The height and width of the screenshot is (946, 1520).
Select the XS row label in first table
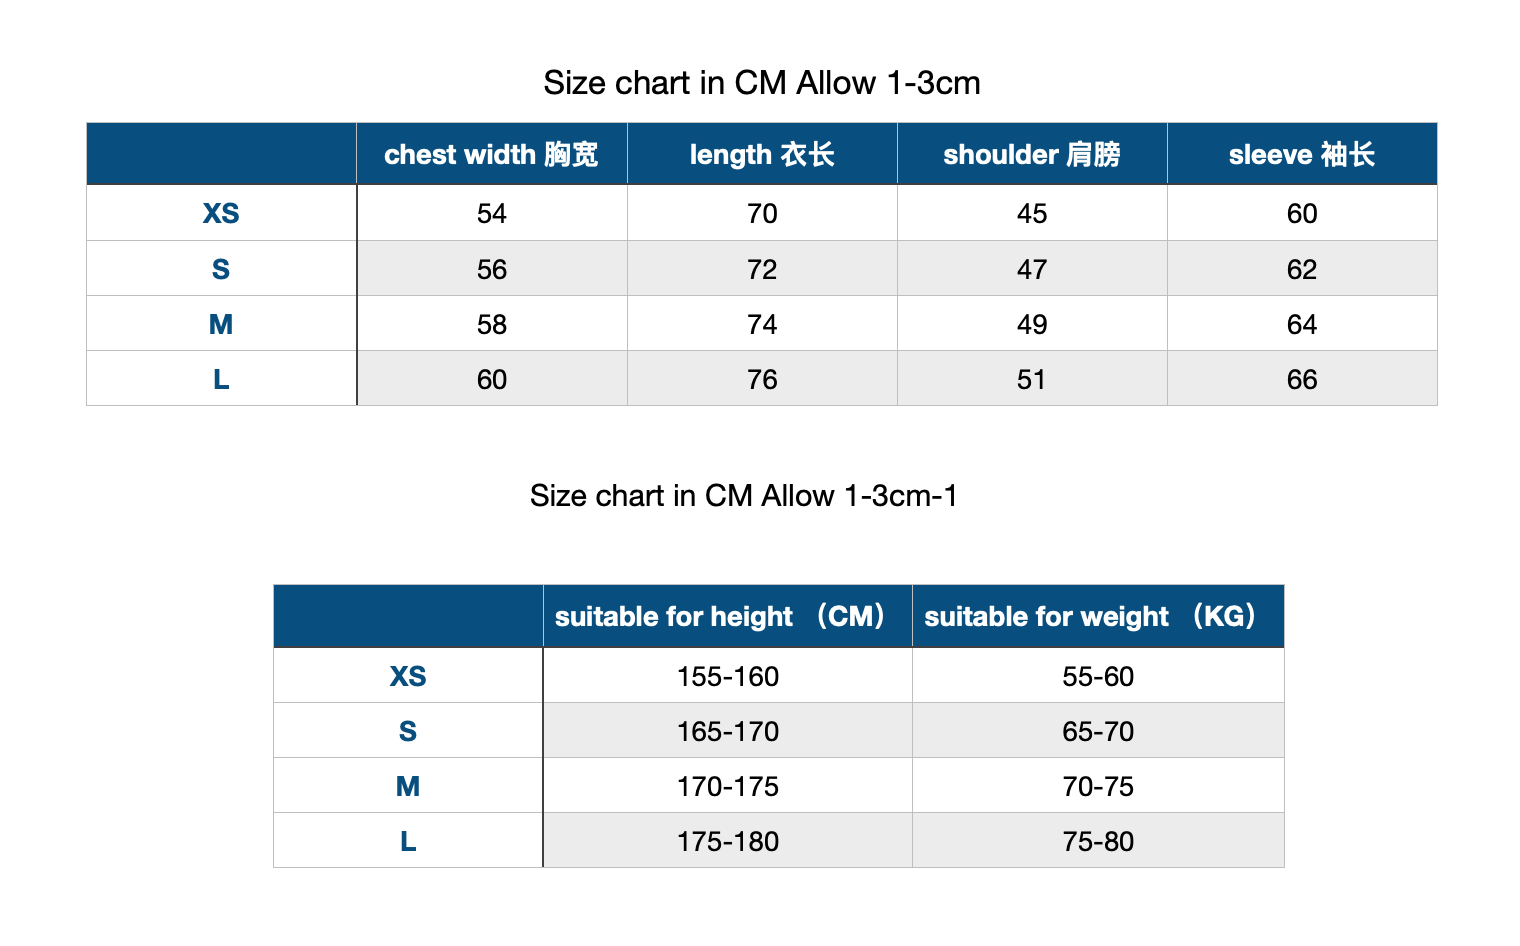(221, 213)
